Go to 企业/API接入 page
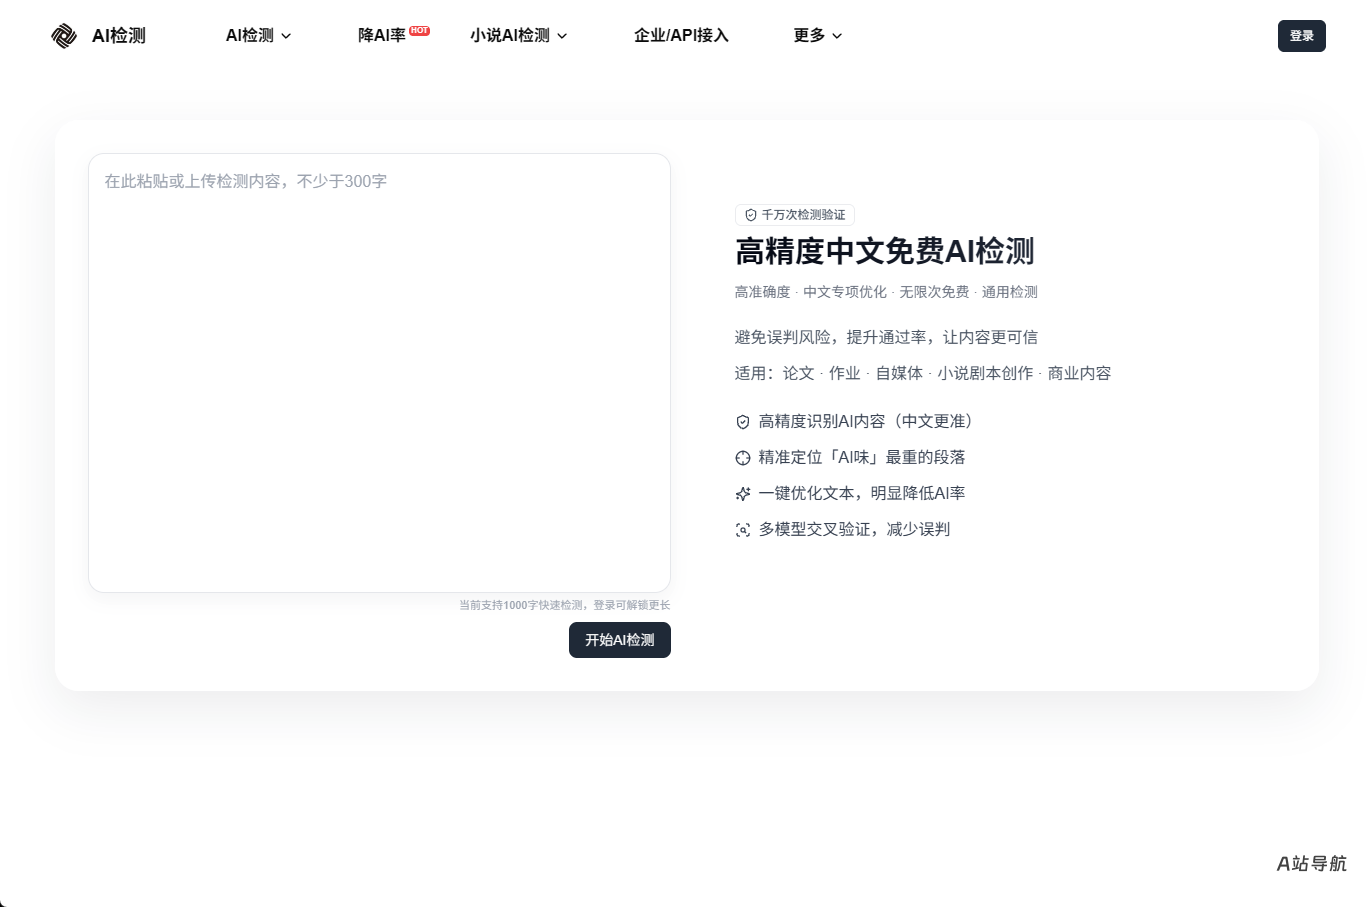 [x=681, y=36]
